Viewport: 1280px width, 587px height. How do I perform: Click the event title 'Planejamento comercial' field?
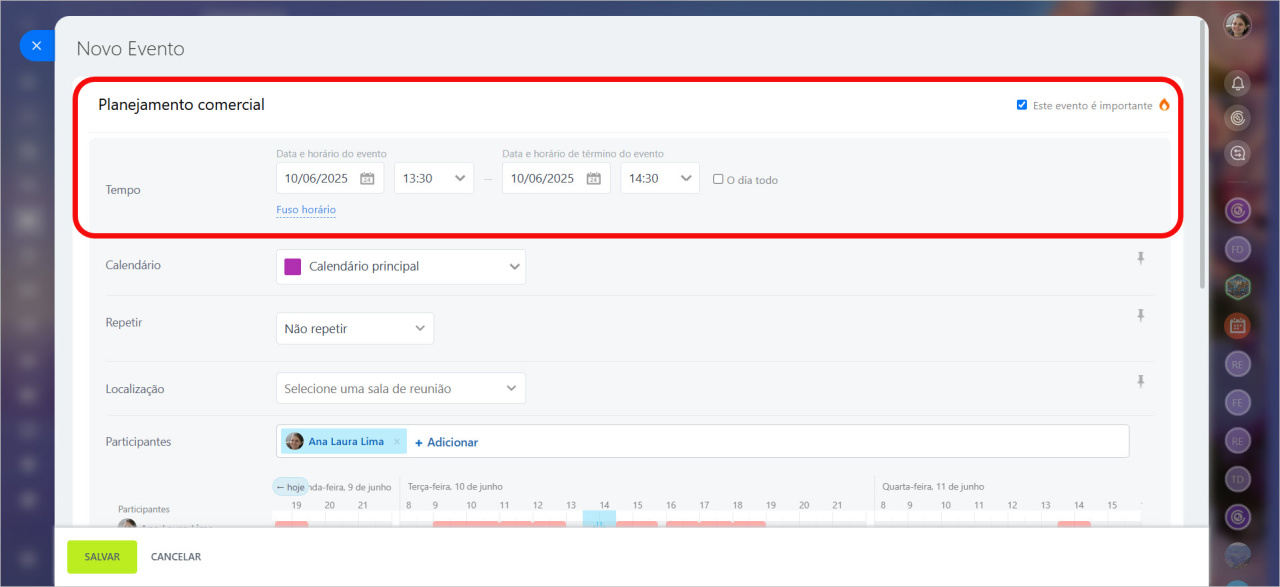[x=181, y=105]
